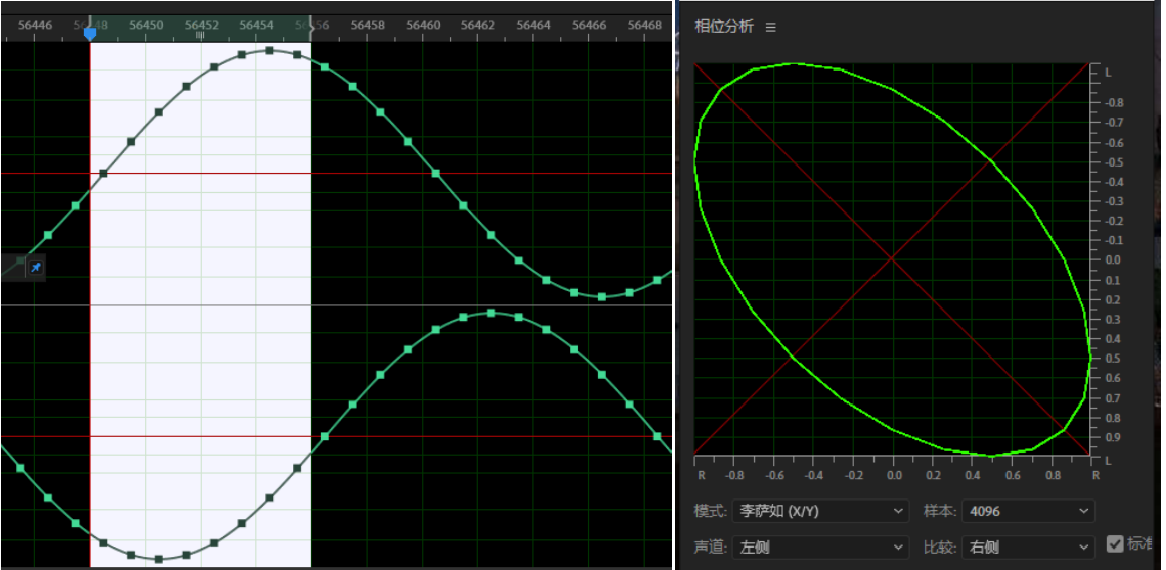Toggle the 标准 checkbox

(x=1115, y=545)
